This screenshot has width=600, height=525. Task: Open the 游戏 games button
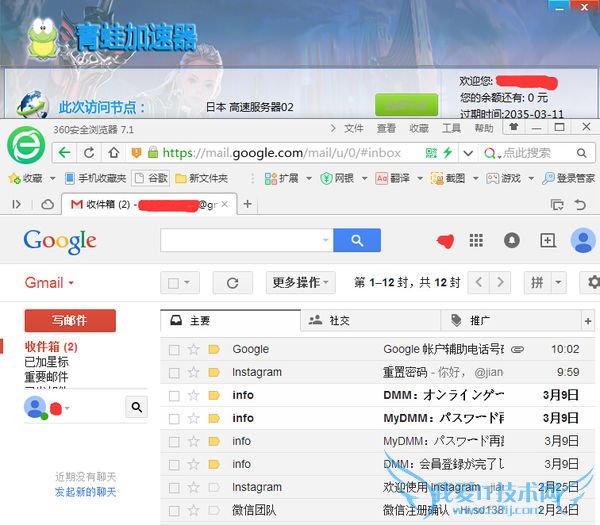(504, 178)
